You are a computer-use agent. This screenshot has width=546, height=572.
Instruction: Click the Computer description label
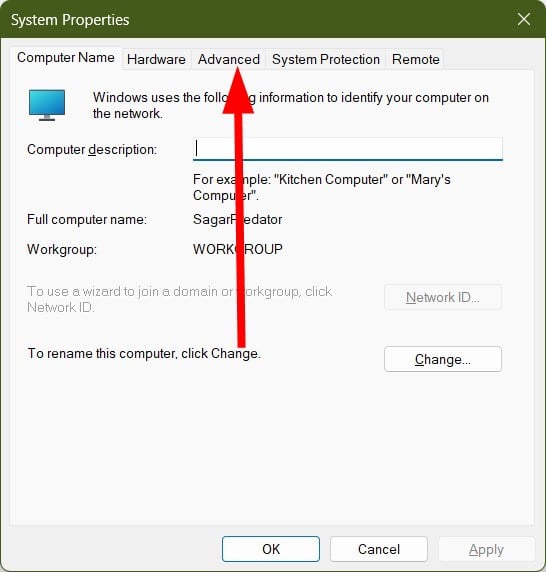tap(92, 150)
